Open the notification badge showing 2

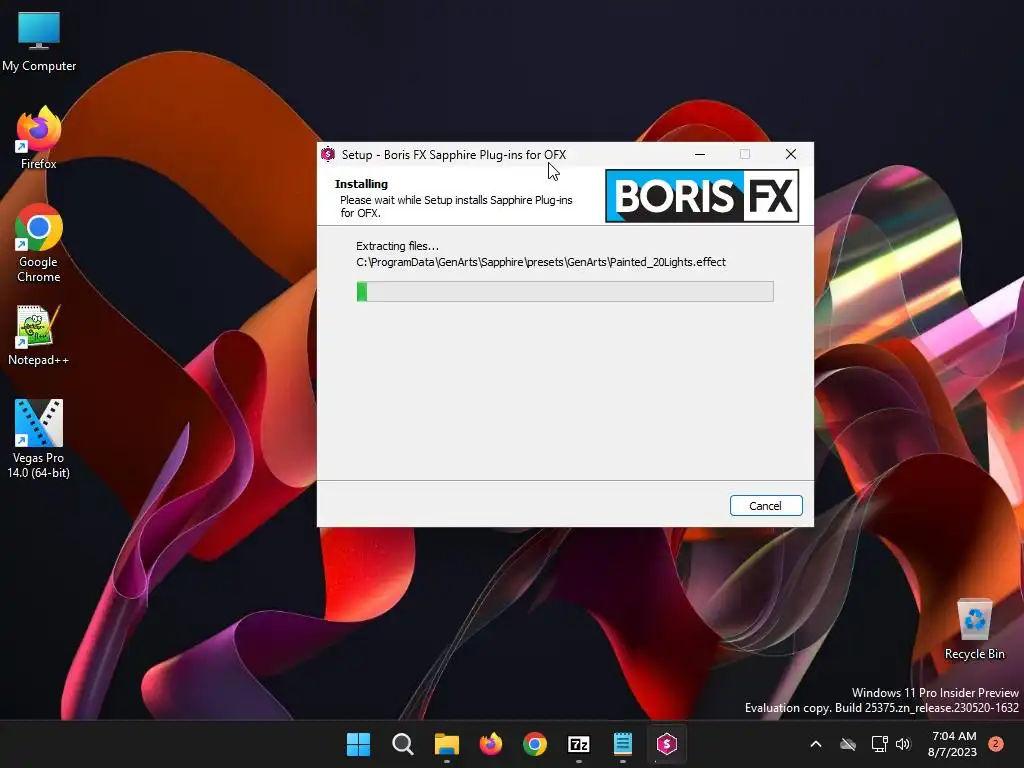point(996,744)
